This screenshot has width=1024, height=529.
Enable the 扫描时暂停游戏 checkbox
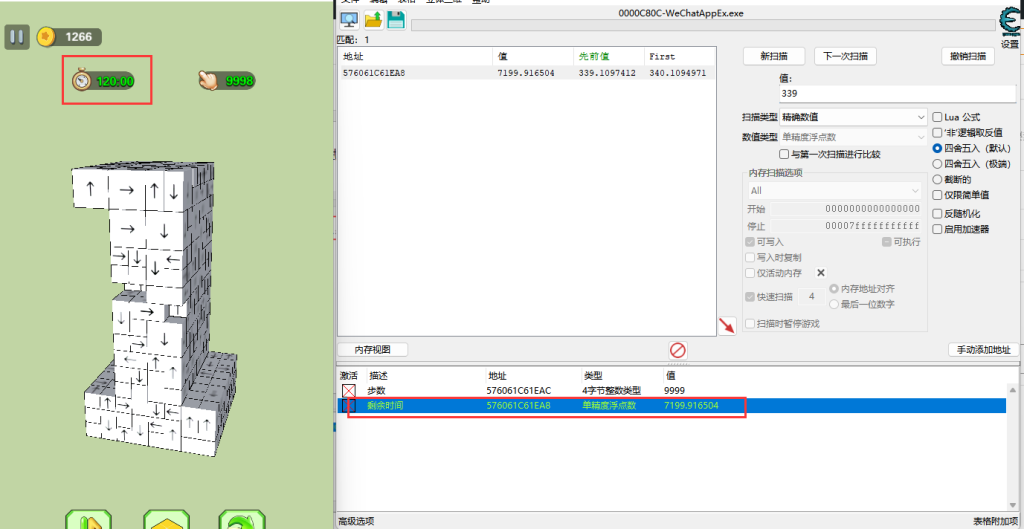click(x=750, y=324)
